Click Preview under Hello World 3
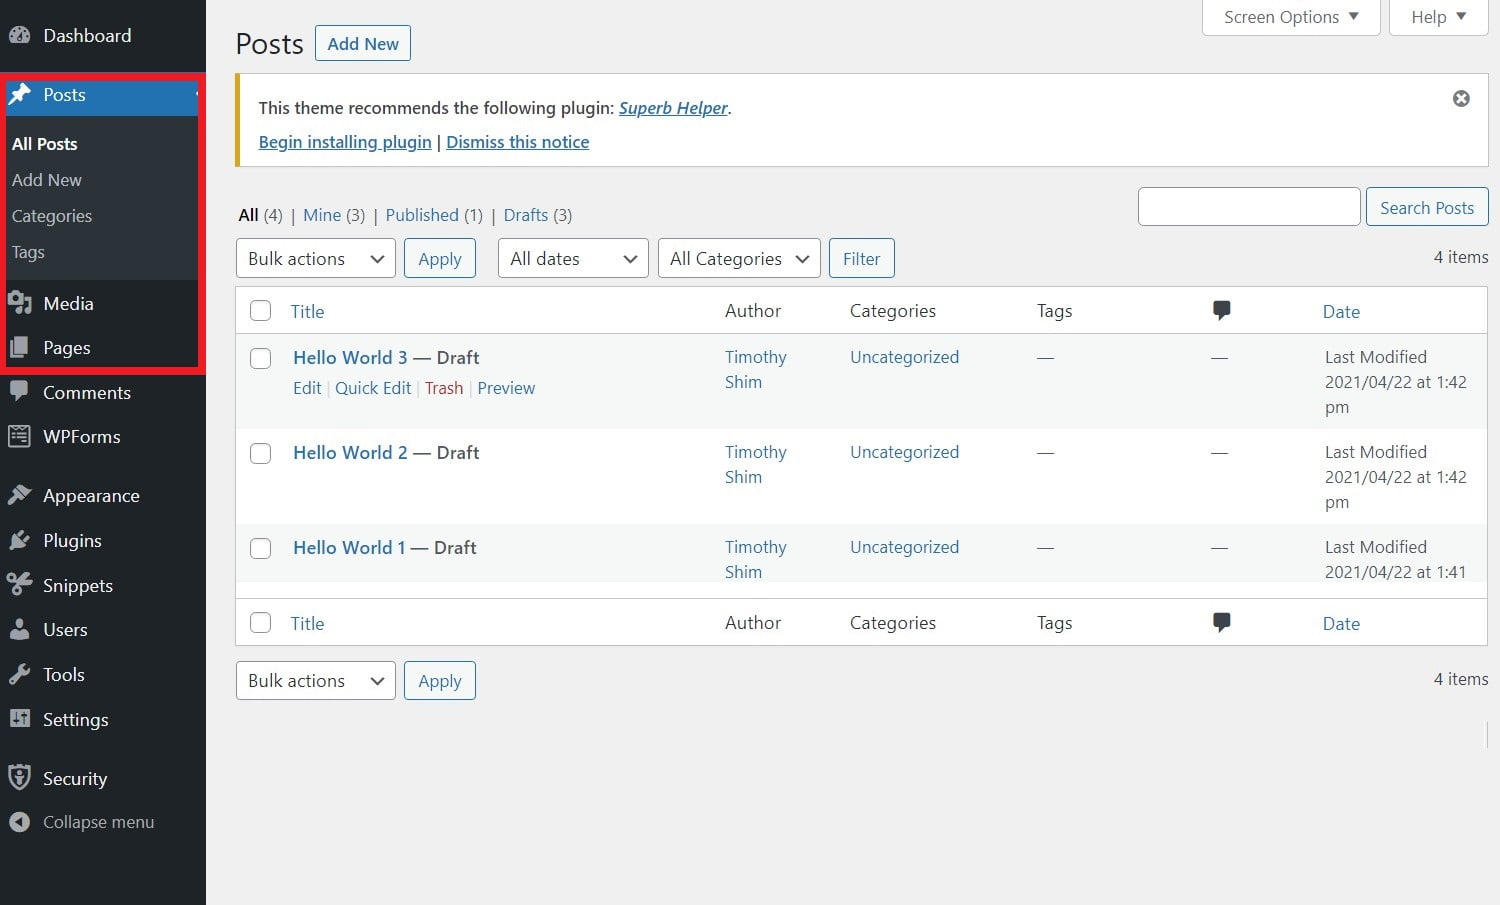1500x905 pixels. (x=506, y=388)
